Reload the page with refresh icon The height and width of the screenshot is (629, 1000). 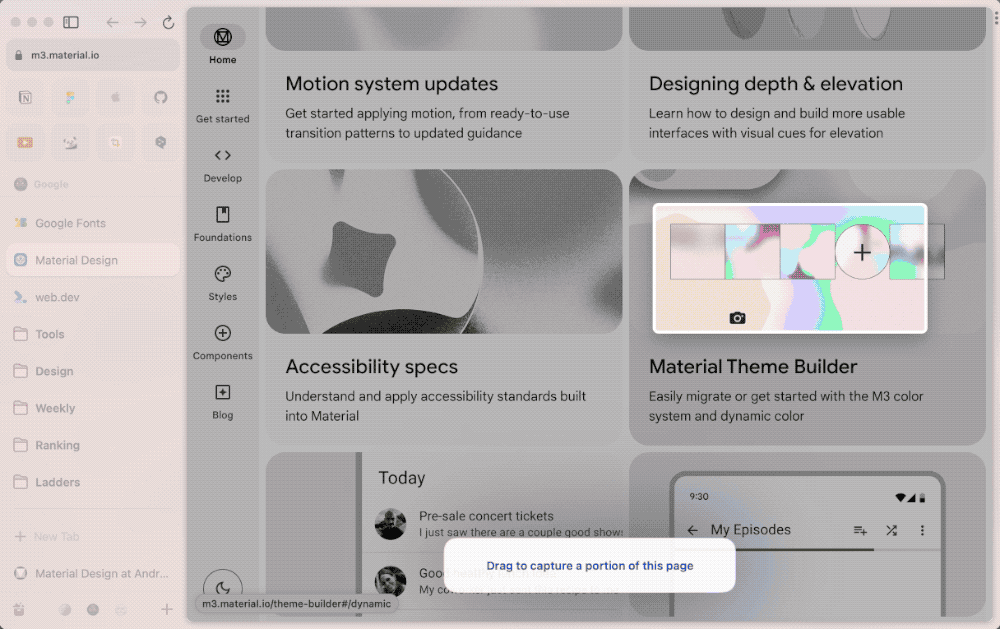168,22
